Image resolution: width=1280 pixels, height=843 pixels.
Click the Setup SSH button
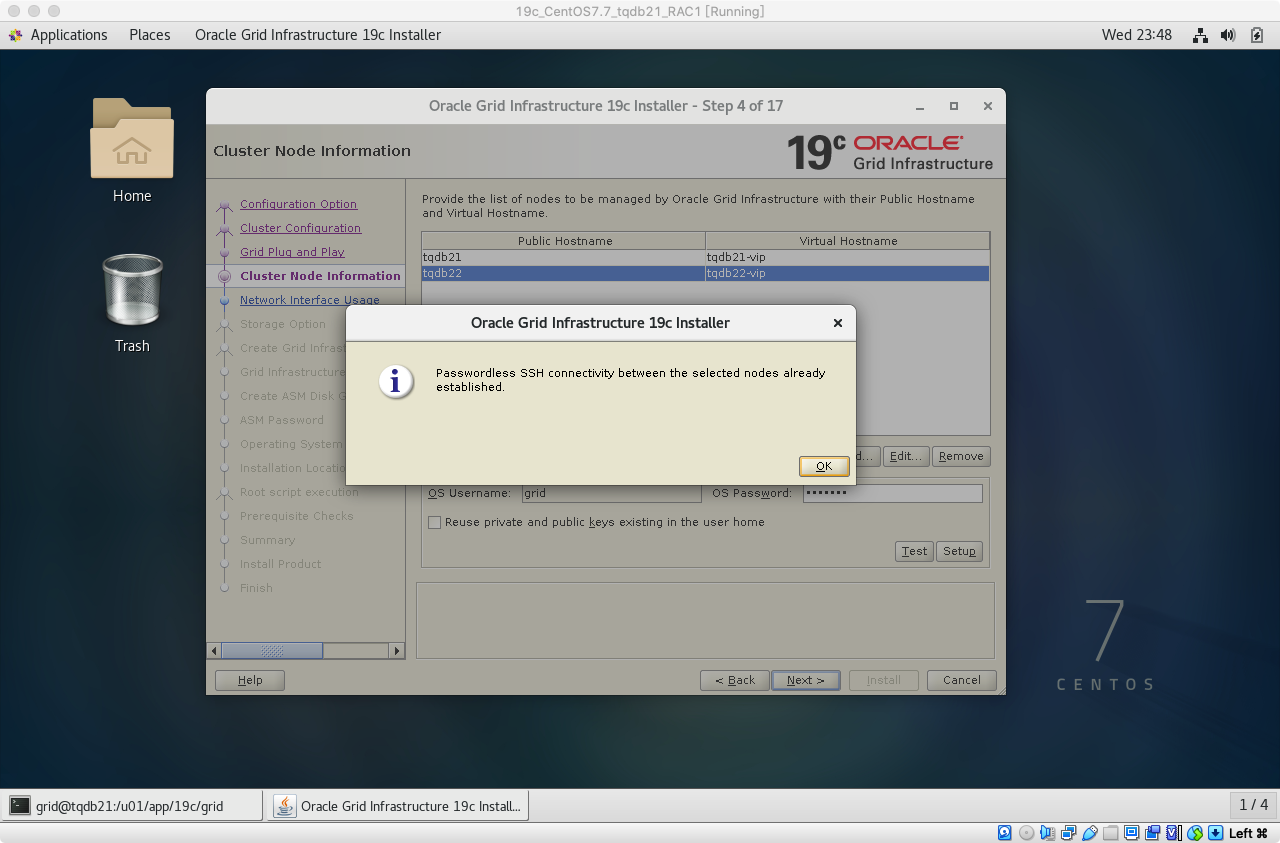(959, 551)
